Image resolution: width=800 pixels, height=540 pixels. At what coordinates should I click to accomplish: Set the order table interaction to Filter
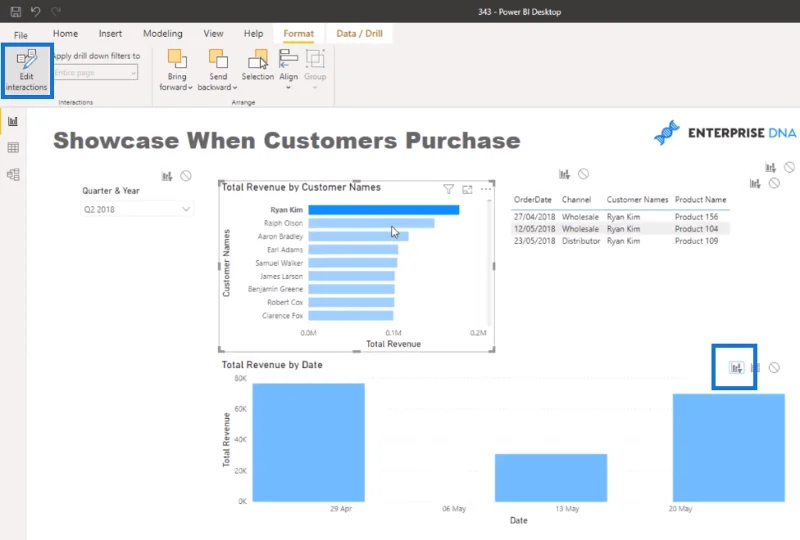564,174
